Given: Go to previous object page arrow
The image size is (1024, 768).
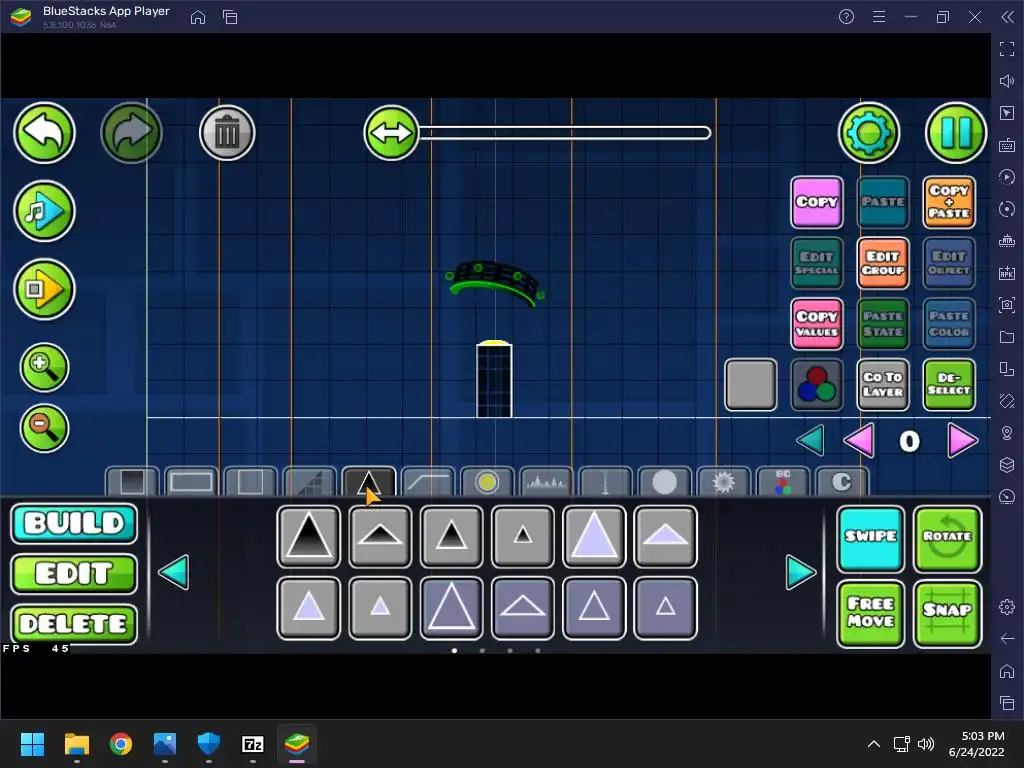Looking at the screenshot, I should coord(174,573).
